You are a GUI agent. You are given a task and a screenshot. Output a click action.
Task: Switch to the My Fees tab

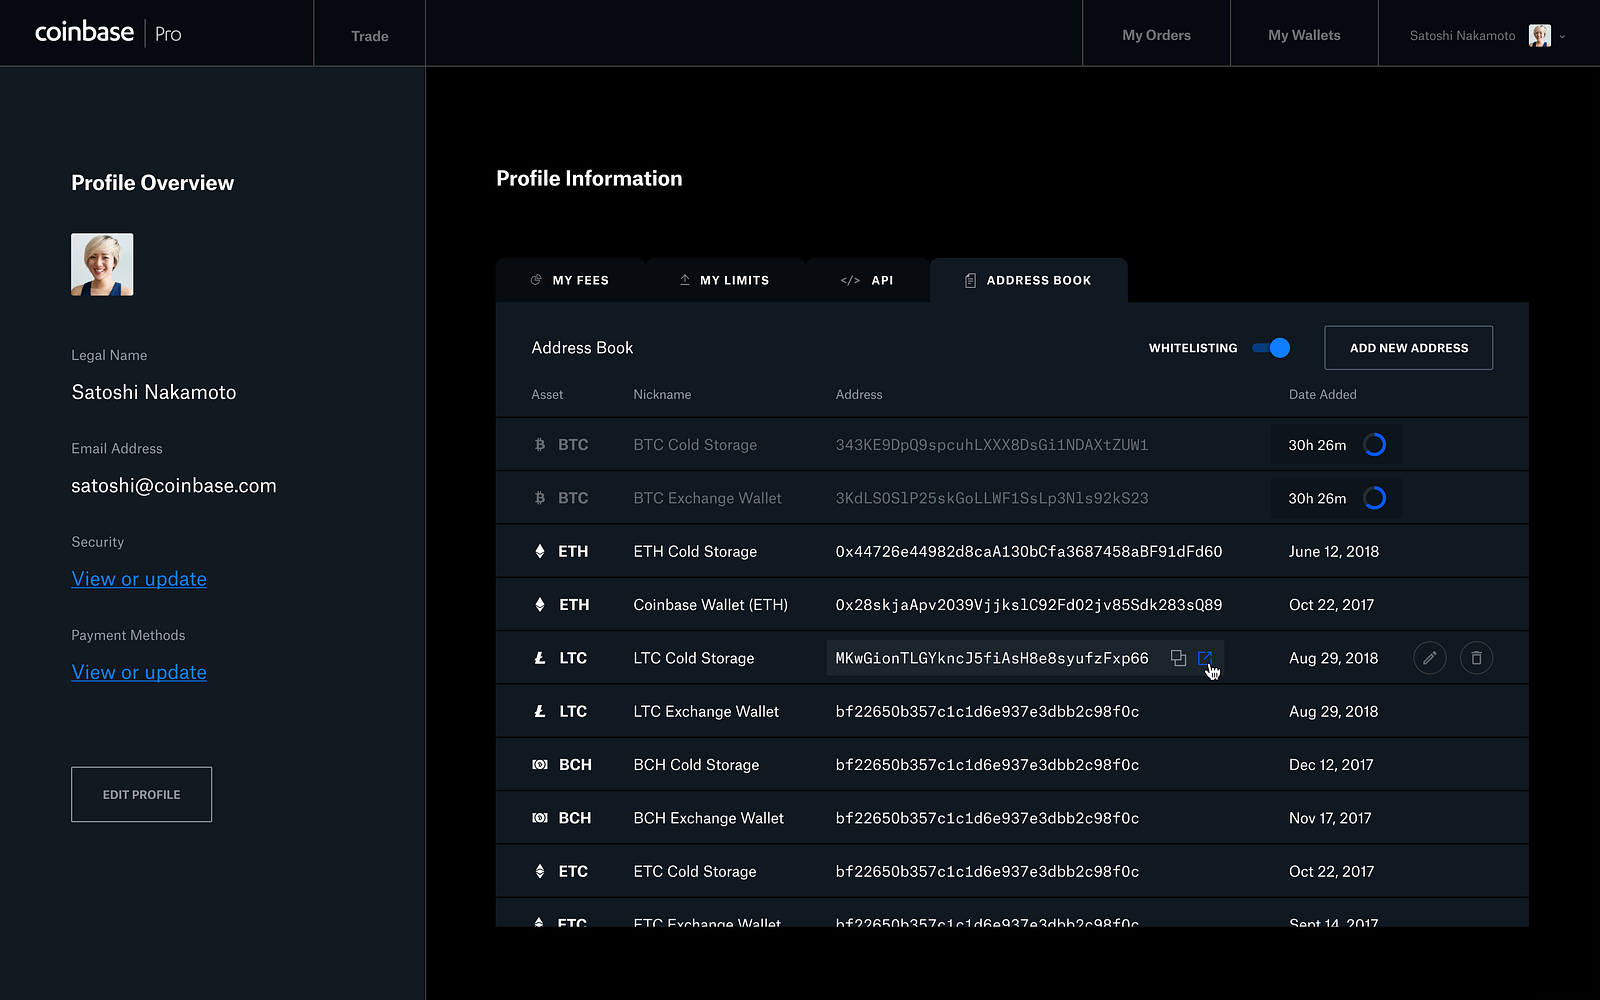(570, 280)
